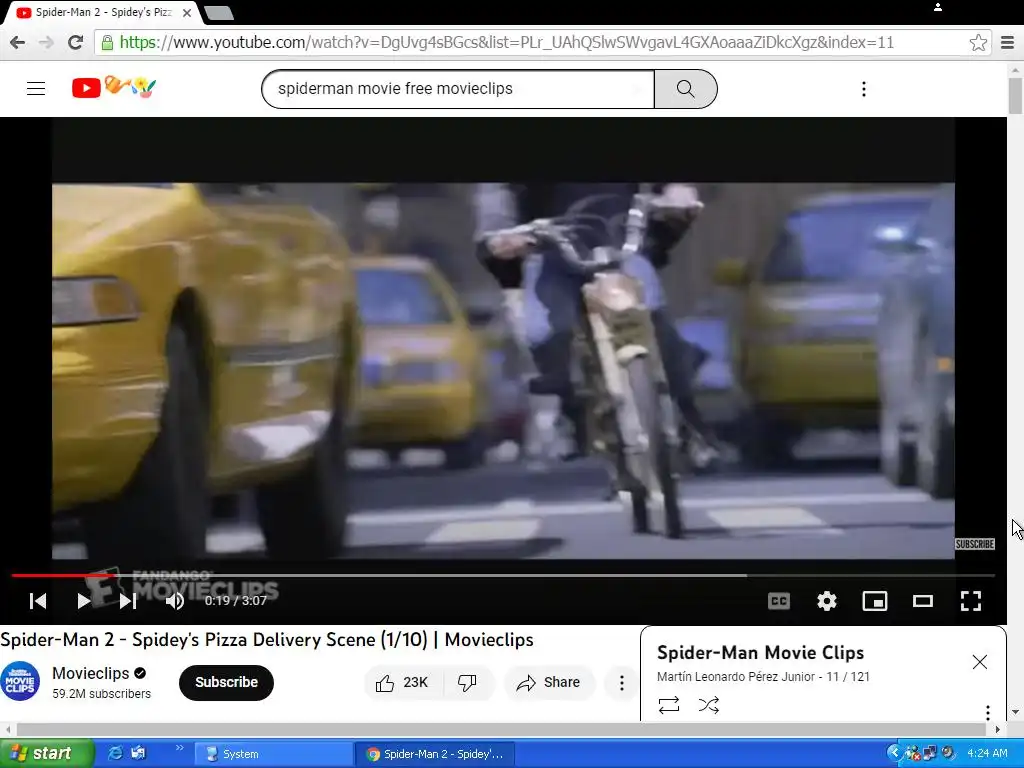Dislike this video
Screen dimensions: 1024x768
467,683
